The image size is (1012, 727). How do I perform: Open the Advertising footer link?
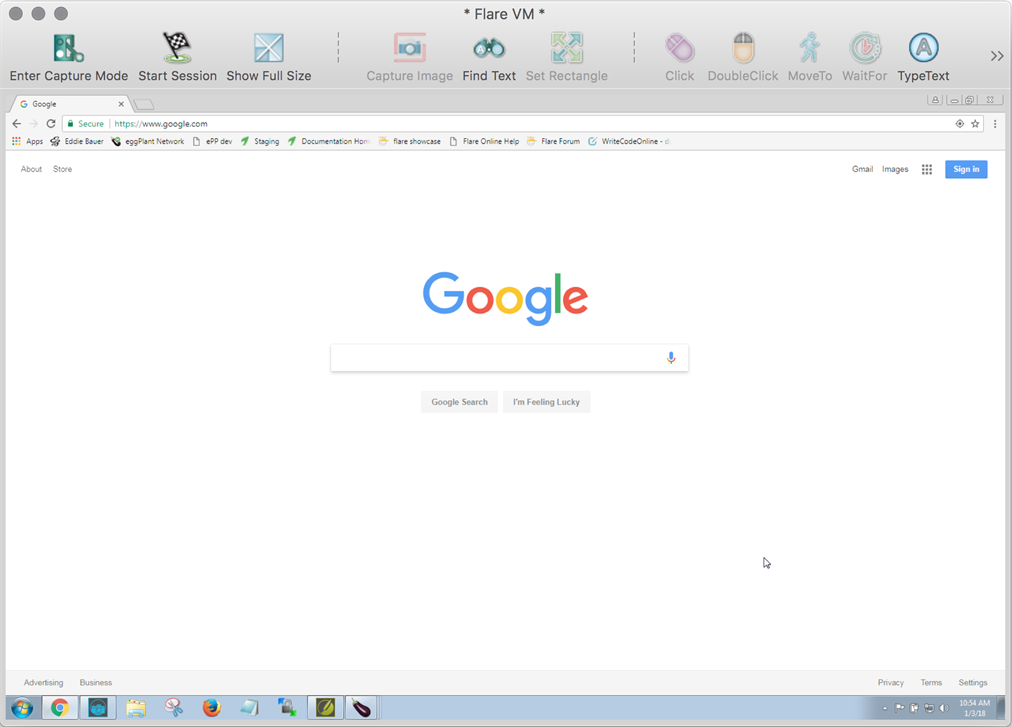[43, 682]
